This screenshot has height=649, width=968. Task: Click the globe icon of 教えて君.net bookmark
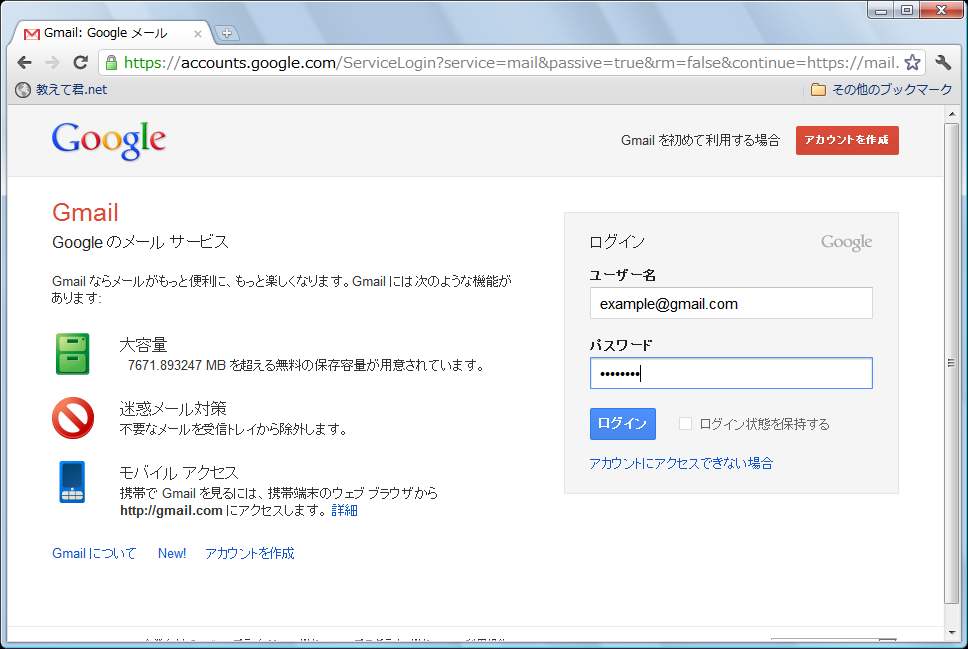click(x=23, y=90)
